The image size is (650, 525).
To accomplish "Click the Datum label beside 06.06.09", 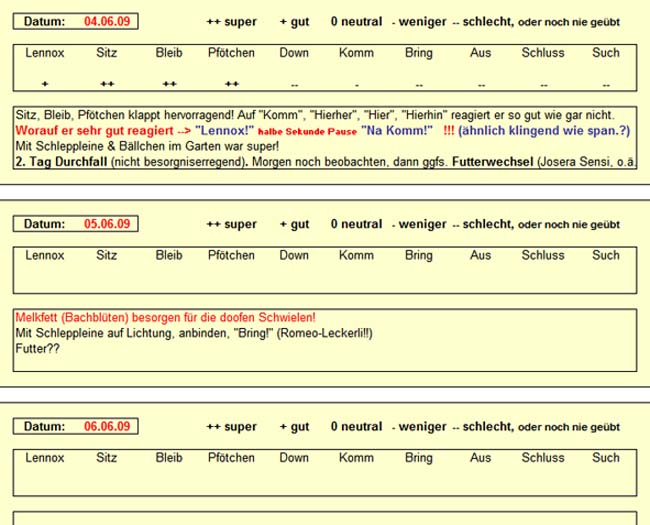I will click(x=44, y=426).
